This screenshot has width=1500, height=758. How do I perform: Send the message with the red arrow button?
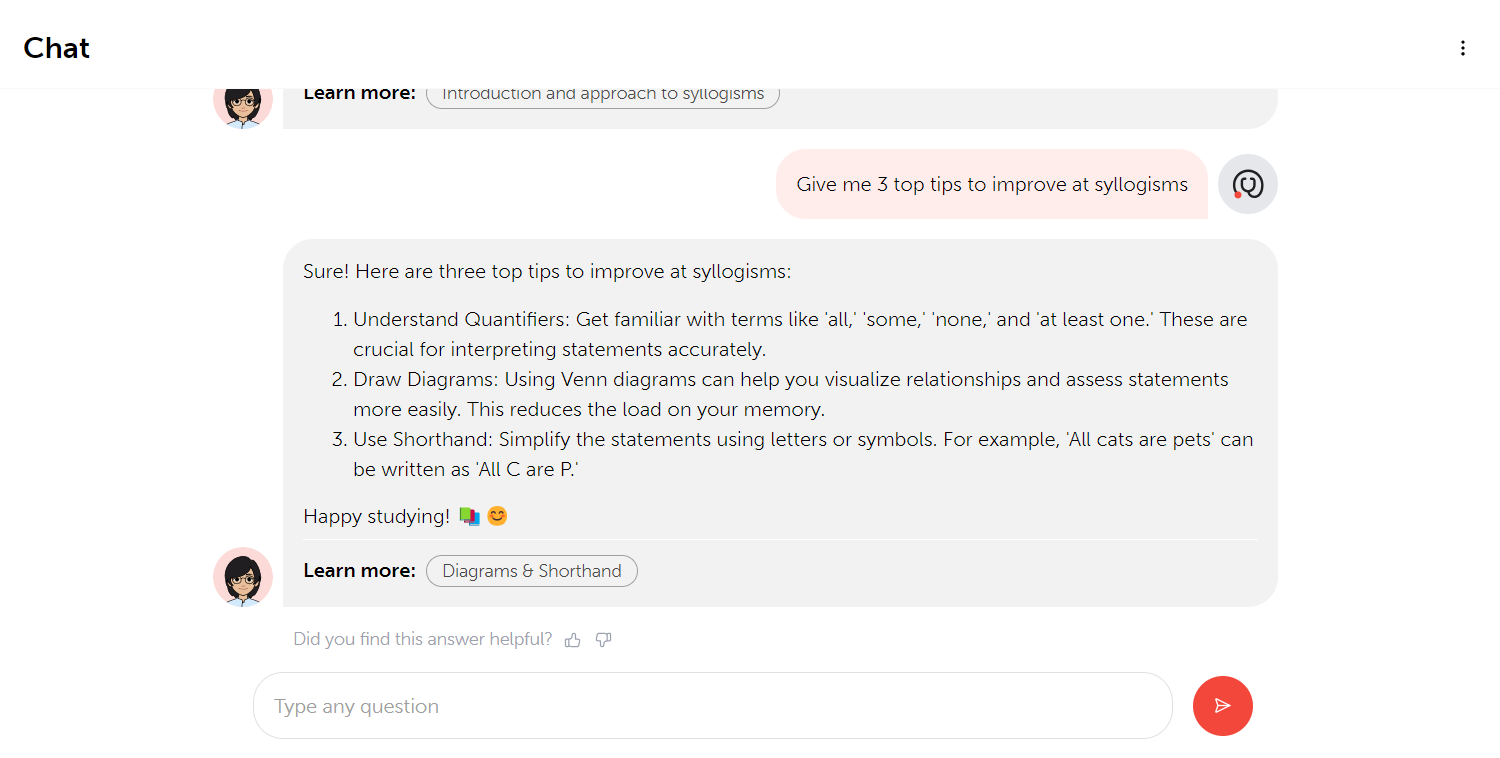1222,706
